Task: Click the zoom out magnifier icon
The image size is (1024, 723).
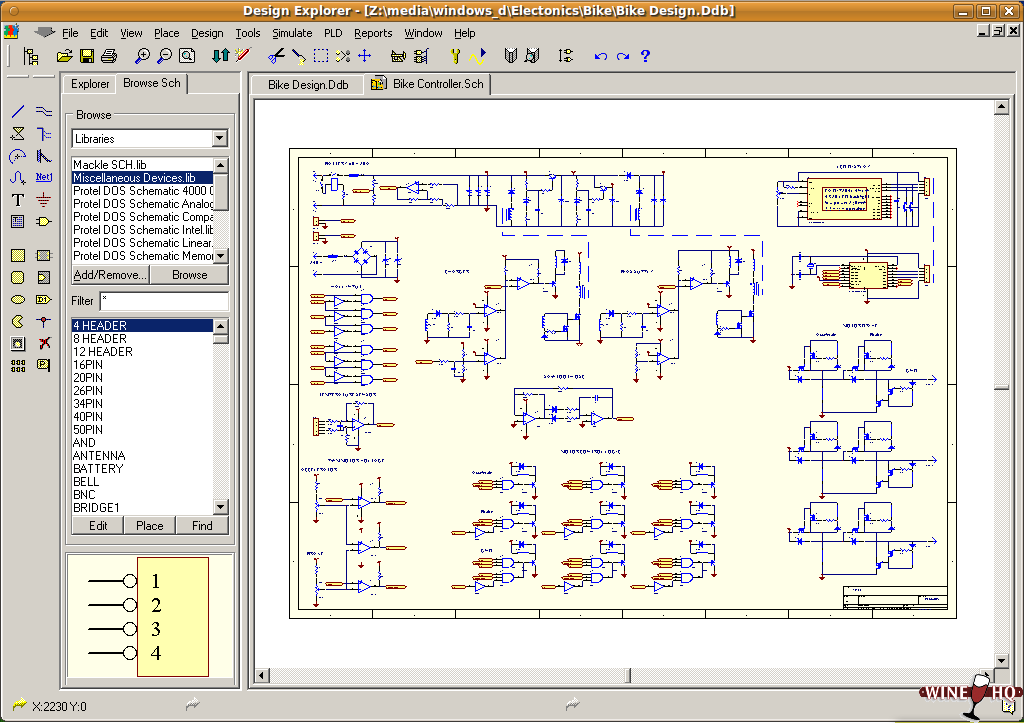Action: [x=165, y=56]
